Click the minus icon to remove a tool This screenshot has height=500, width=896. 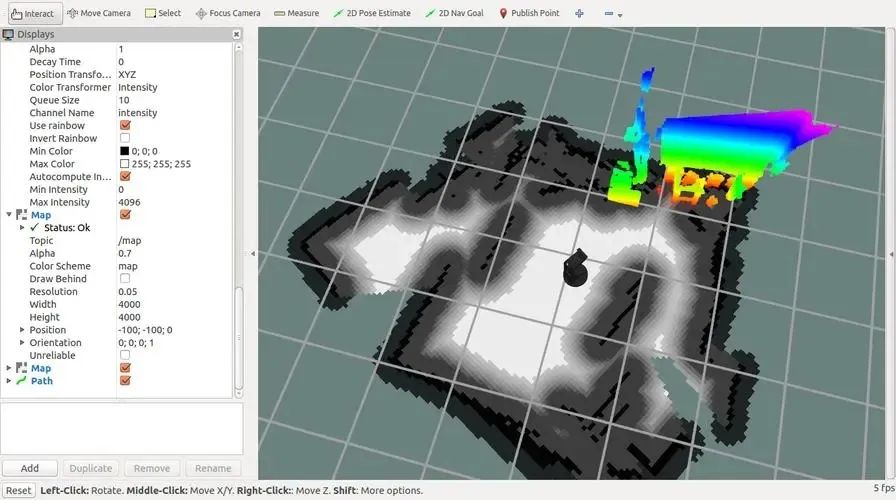tap(609, 13)
